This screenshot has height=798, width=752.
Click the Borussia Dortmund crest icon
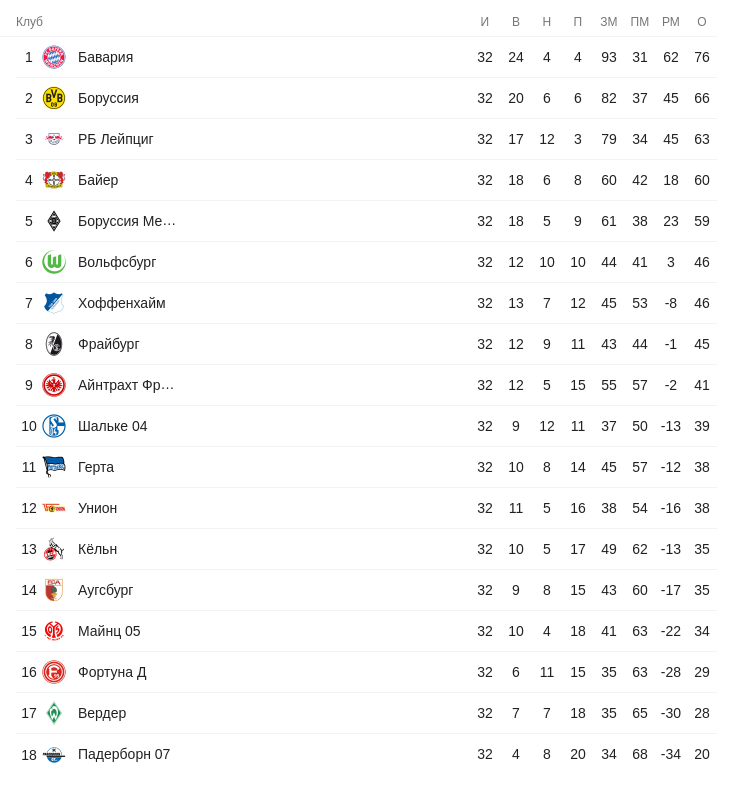pyautogui.click(x=54, y=98)
